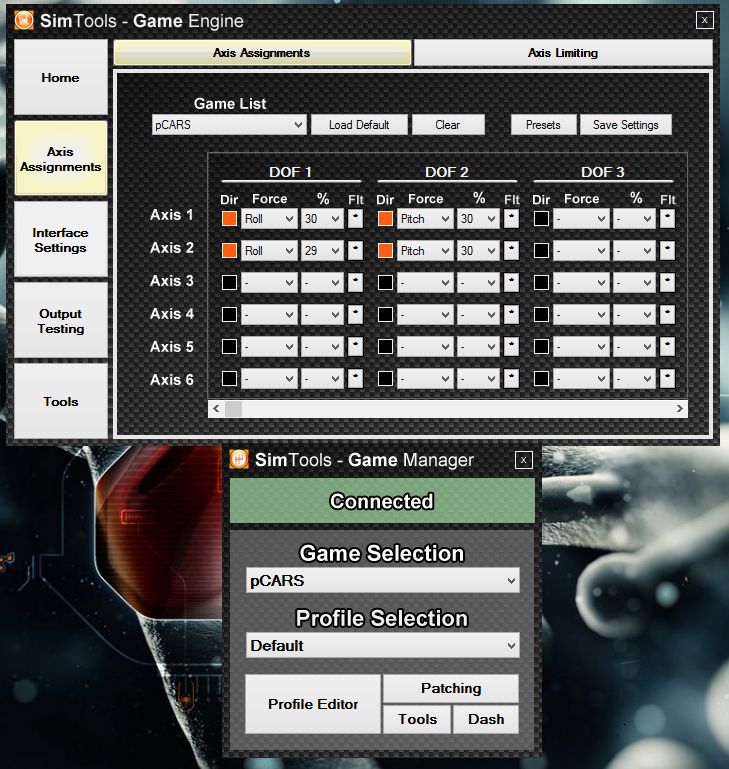Open Axis 3 DOF 3 filter button

point(667,282)
